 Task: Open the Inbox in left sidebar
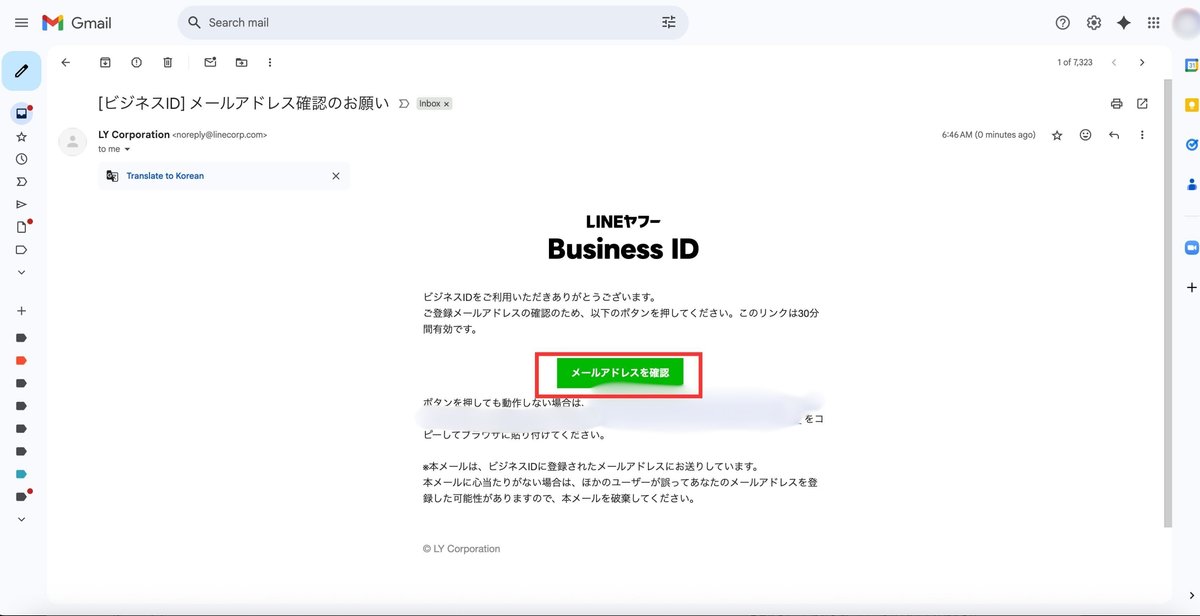[x=21, y=113]
